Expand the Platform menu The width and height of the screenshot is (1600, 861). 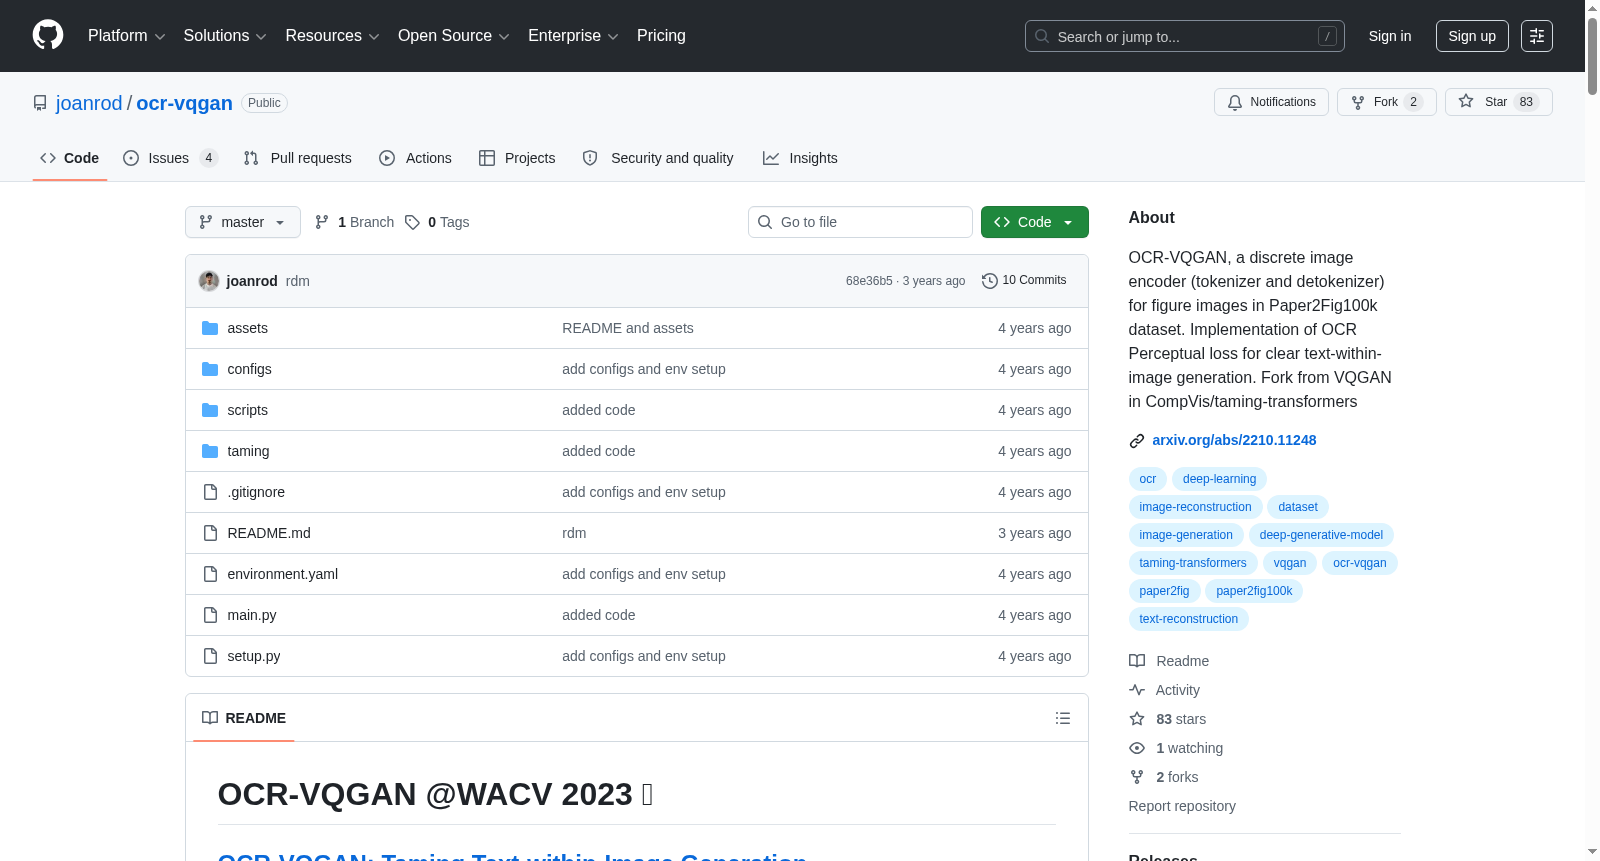126,36
